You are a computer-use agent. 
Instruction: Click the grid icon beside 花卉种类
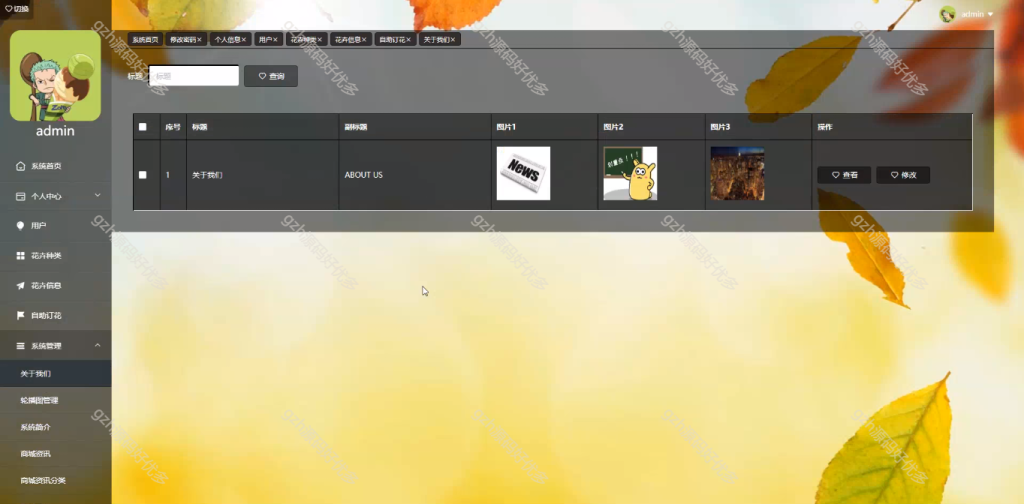pyautogui.click(x=20, y=256)
